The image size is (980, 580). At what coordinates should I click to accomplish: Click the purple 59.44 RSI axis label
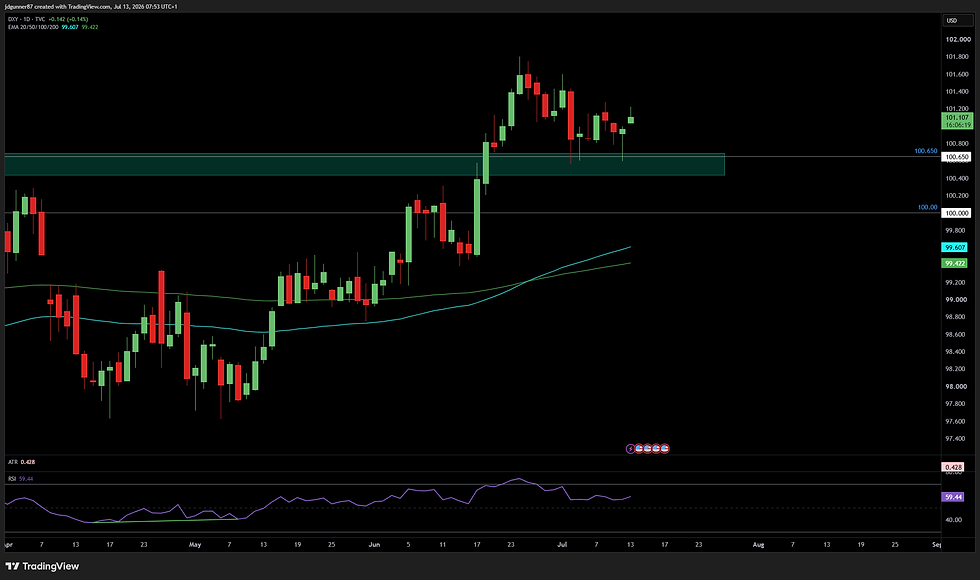coord(953,497)
